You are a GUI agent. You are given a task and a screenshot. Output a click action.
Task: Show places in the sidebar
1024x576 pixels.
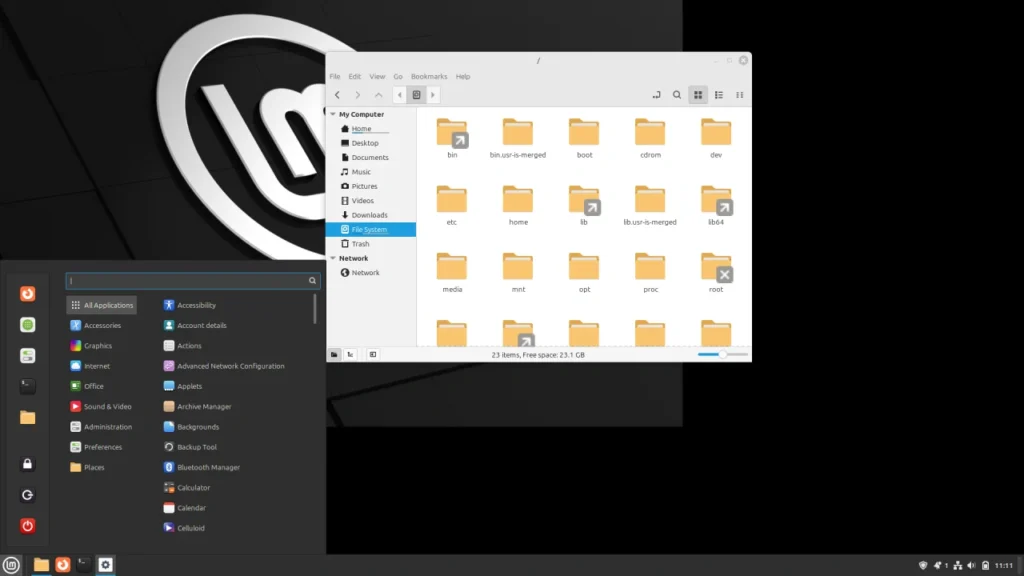pos(334,355)
